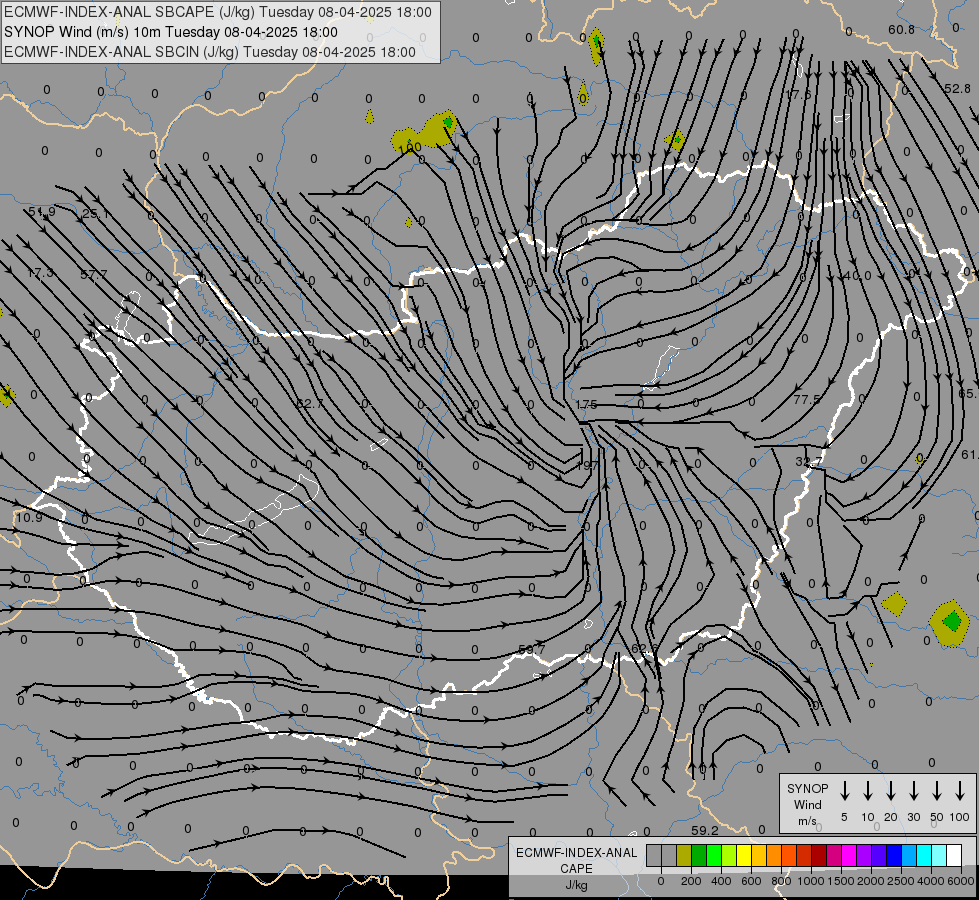The image size is (979, 900).
Task: Click the J/kg unit label in the legend
Action: pyautogui.click(x=576, y=885)
